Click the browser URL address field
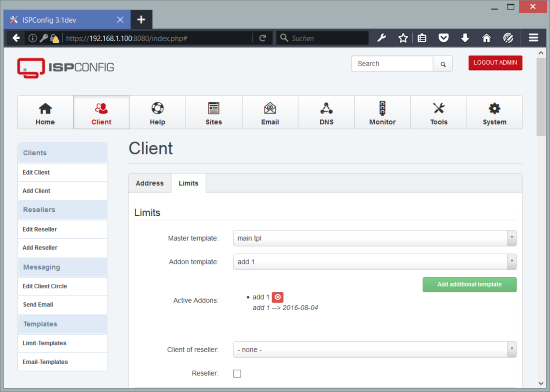Image resolution: width=550 pixels, height=392 pixels. (158, 38)
